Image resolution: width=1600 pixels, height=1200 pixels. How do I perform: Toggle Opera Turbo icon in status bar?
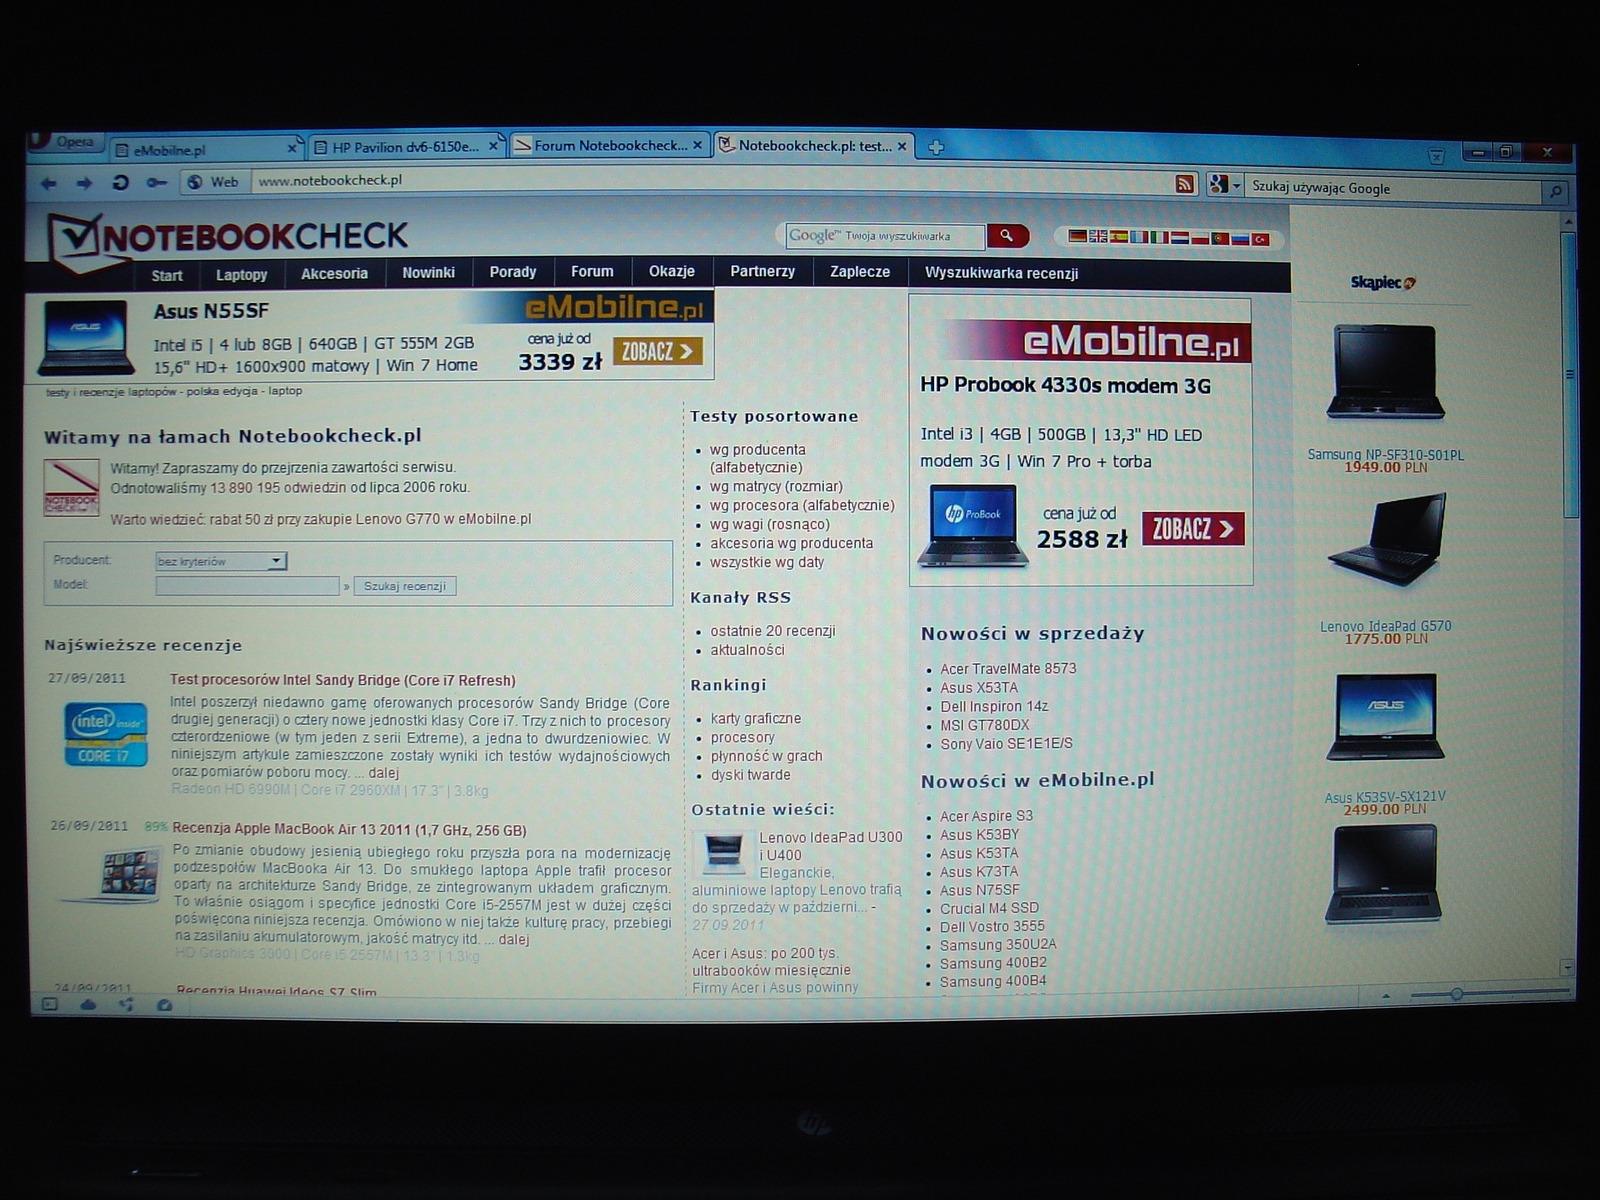[x=164, y=1005]
